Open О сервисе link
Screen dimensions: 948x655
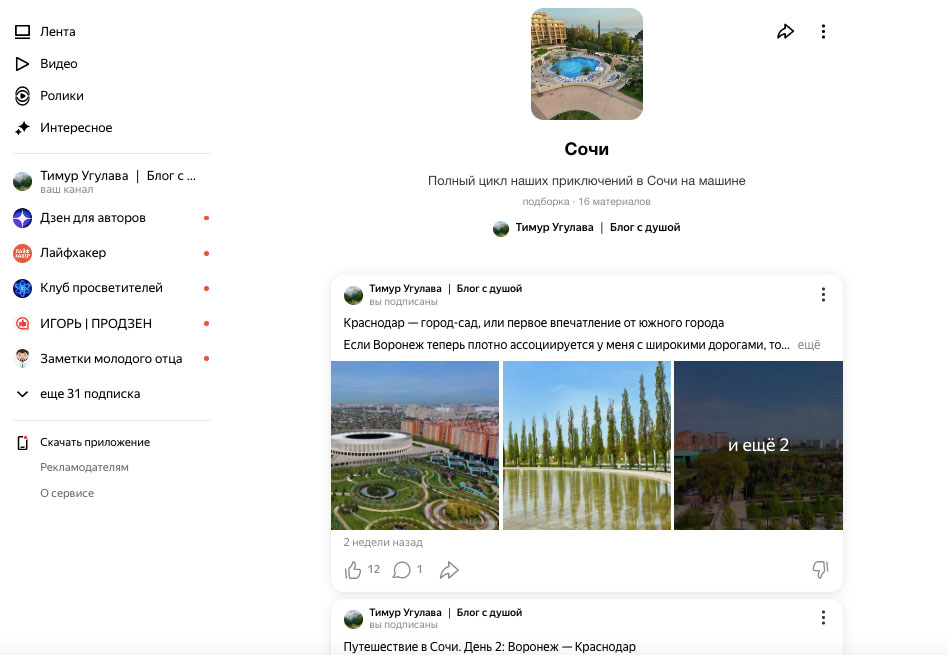[x=67, y=493]
